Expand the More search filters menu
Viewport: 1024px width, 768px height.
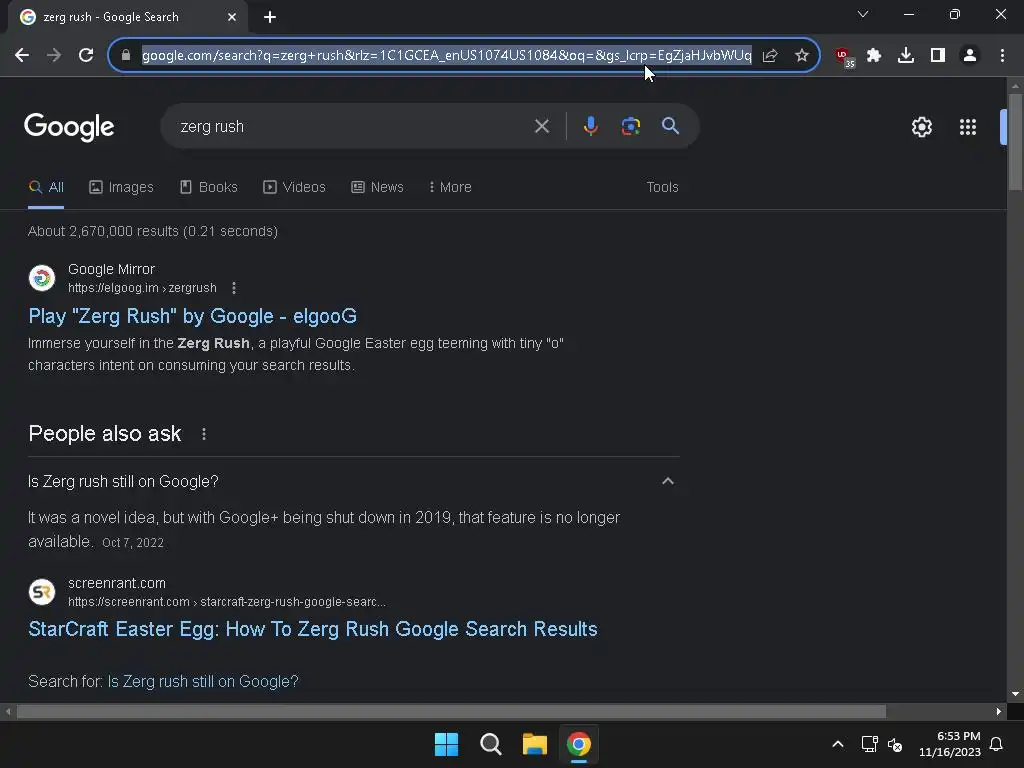(450, 187)
